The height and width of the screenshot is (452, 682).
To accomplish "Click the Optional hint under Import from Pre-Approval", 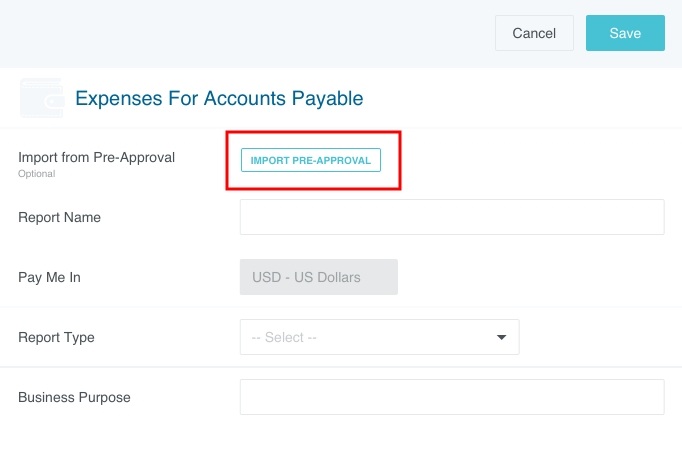I will pyautogui.click(x=36, y=173).
